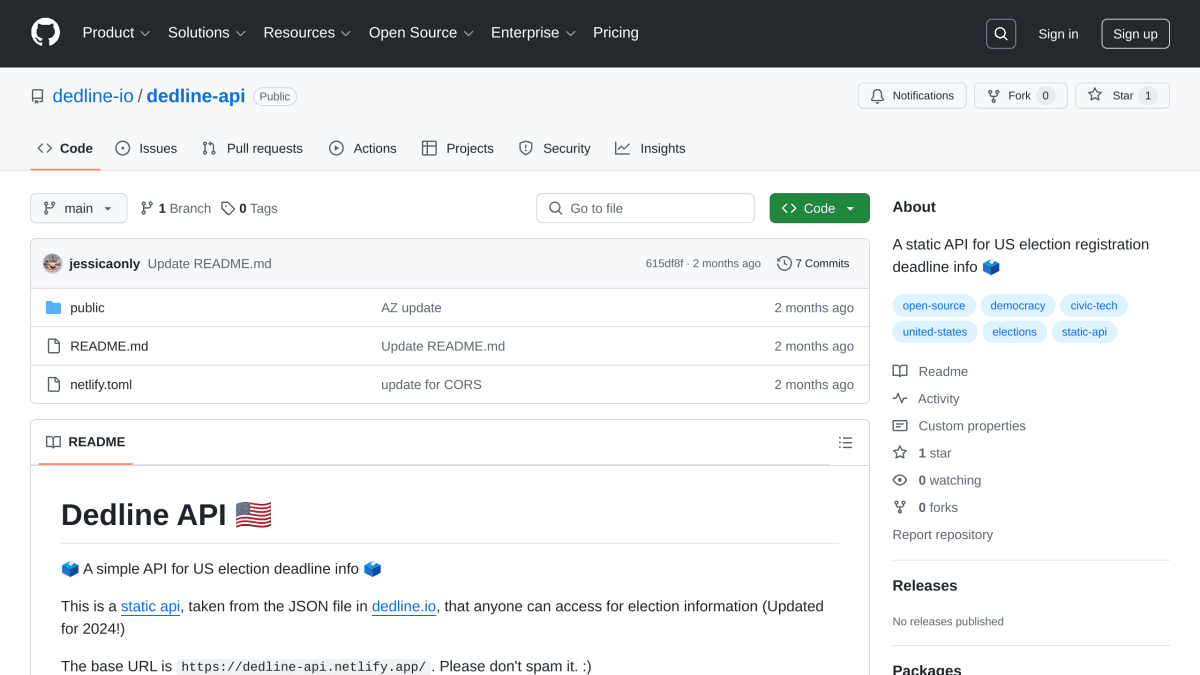Select the static-api topic tag
This screenshot has width=1200, height=675.
pyautogui.click(x=1084, y=332)
